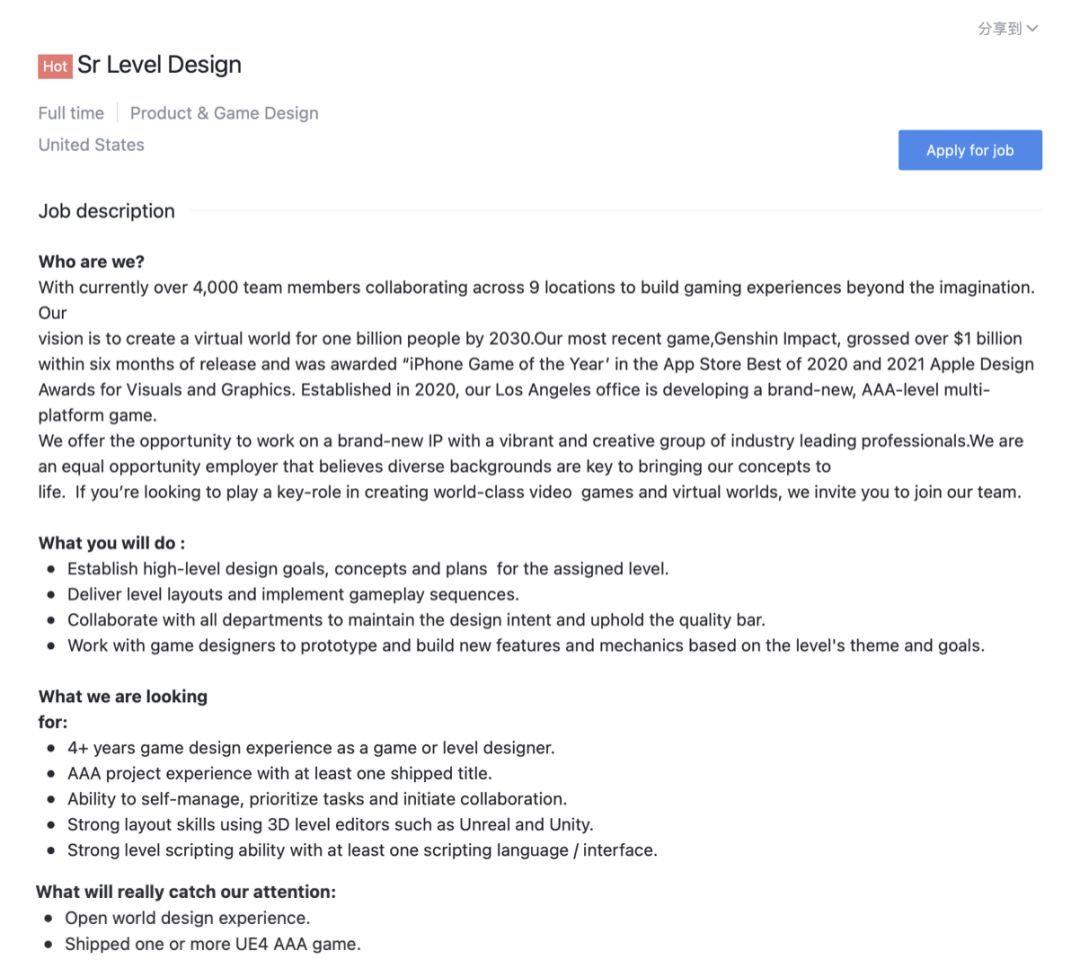Click the Job description section header

(x=106, y=211)
